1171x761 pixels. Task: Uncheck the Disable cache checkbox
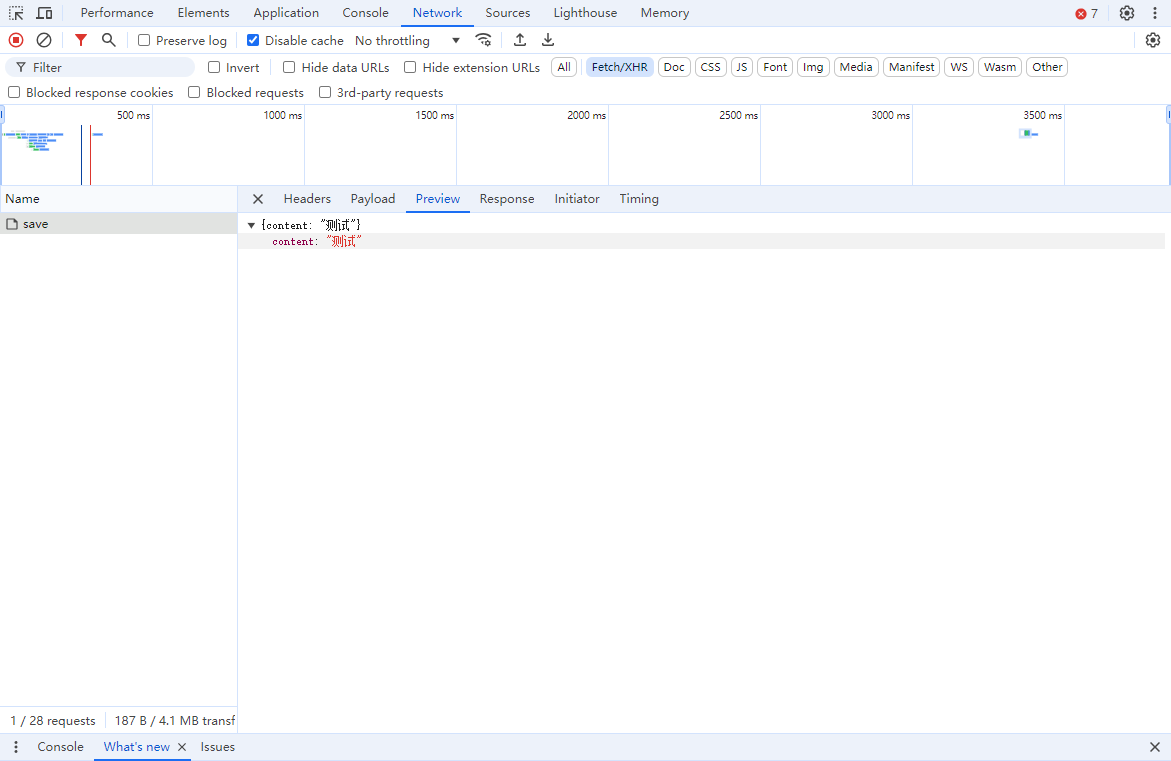point(253,41)
